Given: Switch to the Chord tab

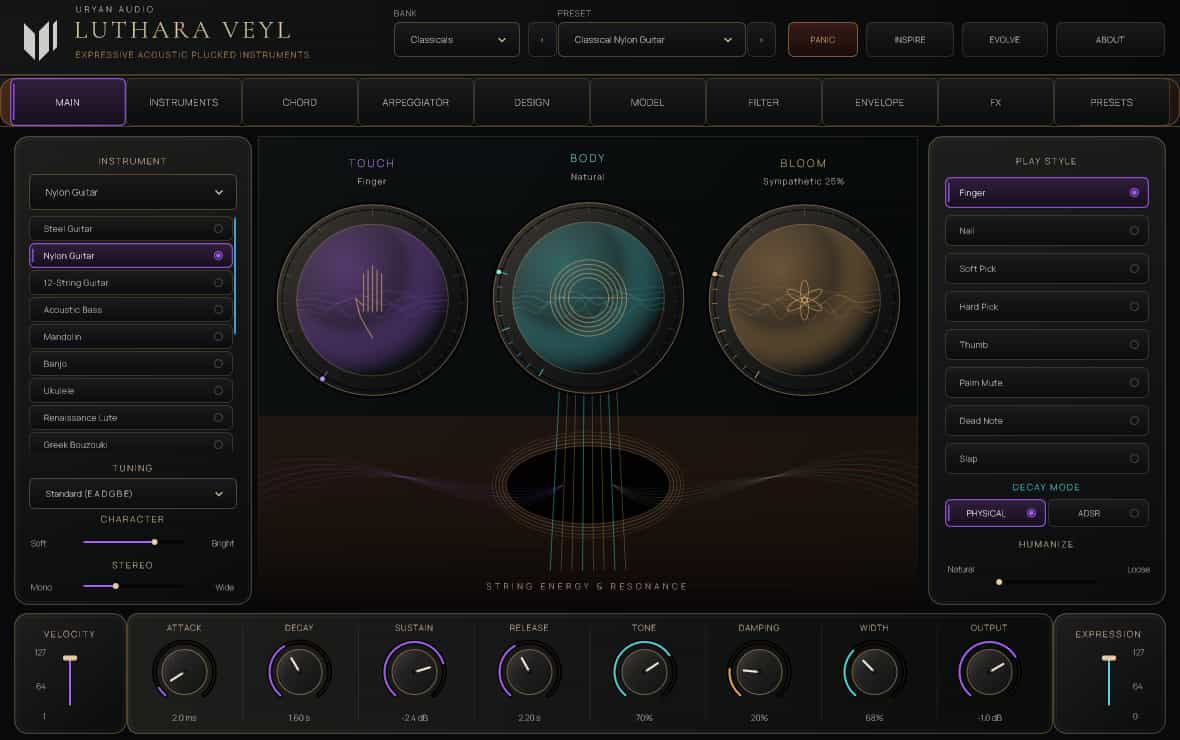Looking at the screenshot, I should [300, 102].
